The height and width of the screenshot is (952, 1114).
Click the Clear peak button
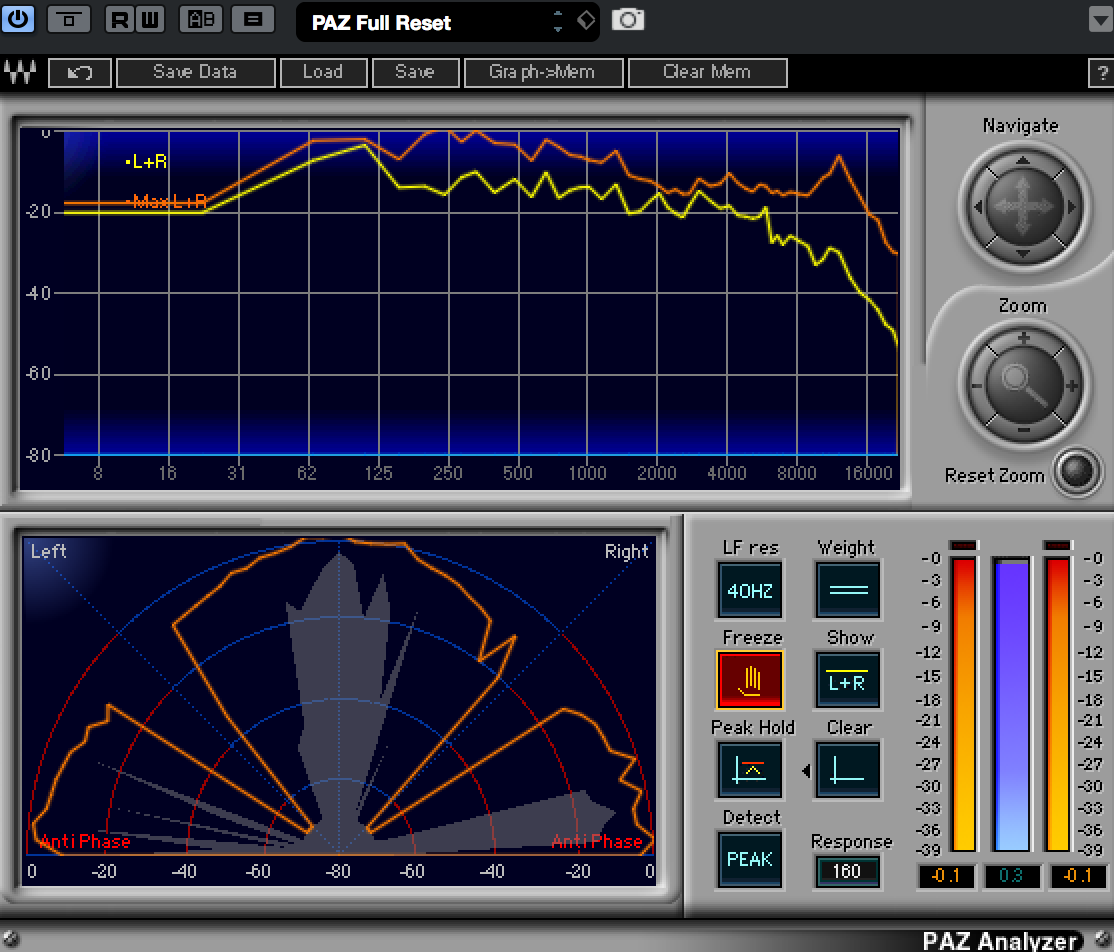[x=848, y=770]
